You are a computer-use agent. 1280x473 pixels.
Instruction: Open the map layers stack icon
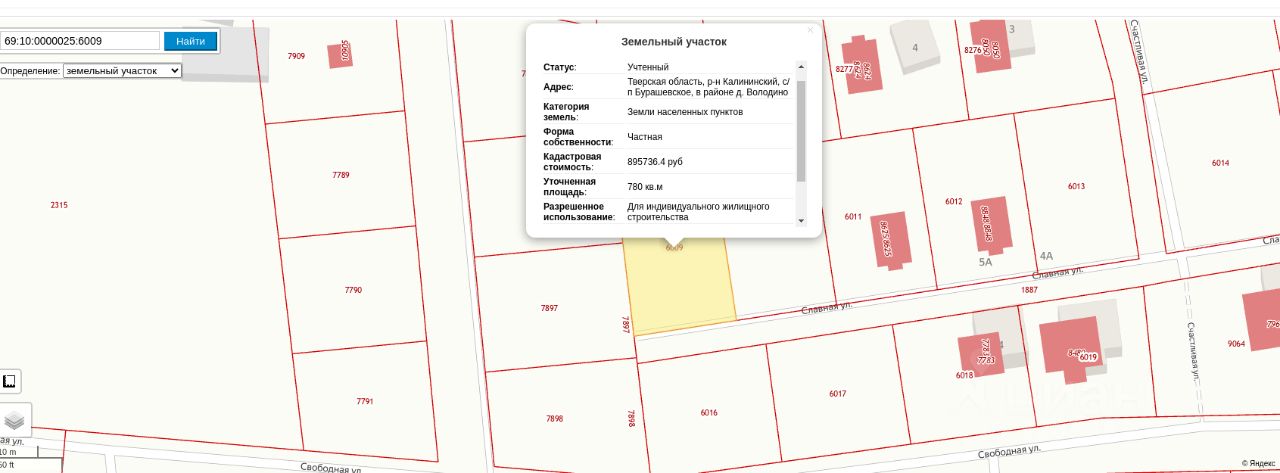pos(13,420)
